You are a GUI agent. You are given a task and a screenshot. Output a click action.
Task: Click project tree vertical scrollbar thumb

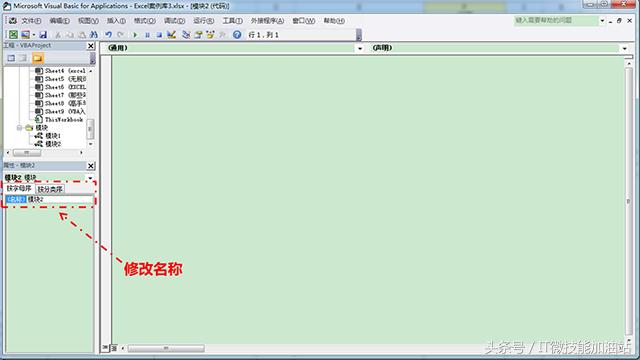(x=90, y=129)
